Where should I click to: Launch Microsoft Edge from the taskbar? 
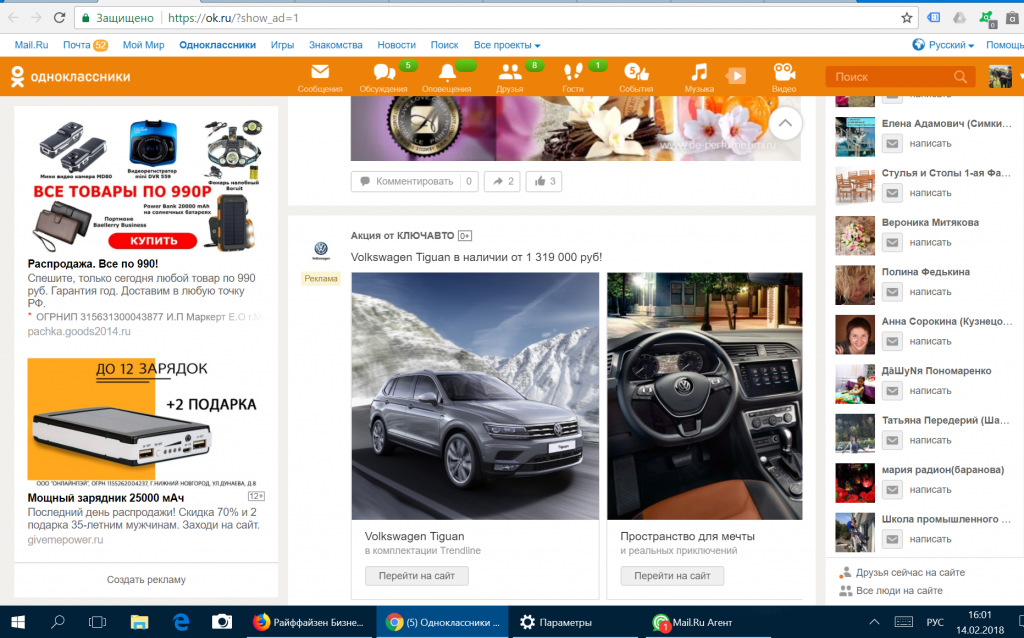181,622
